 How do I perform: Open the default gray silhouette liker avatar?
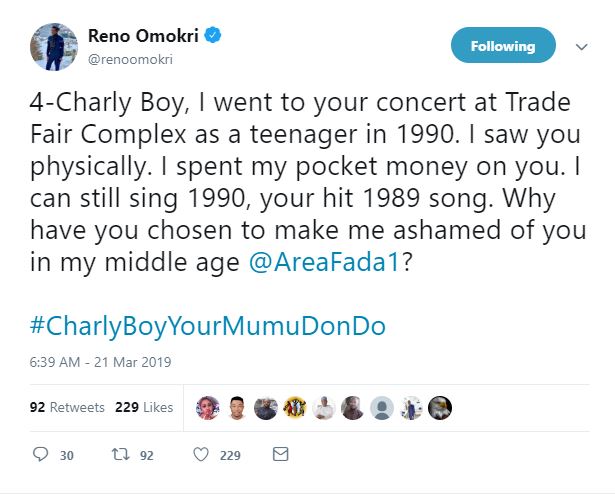(382, 408)
